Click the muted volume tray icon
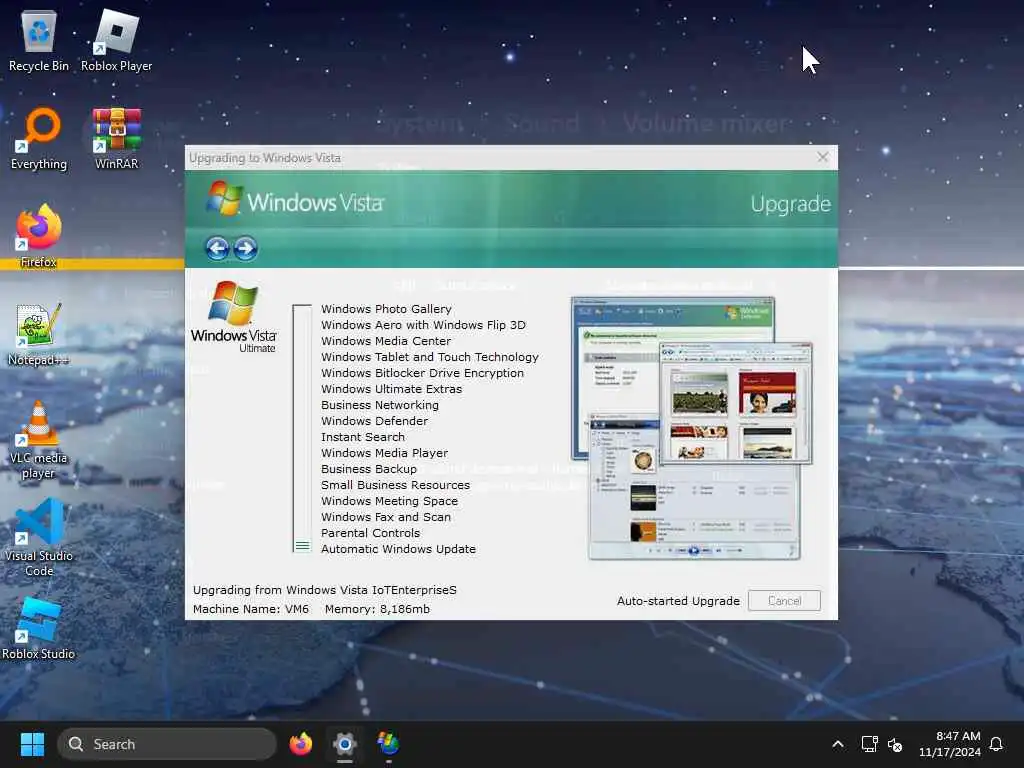Image resolution: width=1024 pixels, height=768 pixels. pyautogui.click(x=895, y=744)
